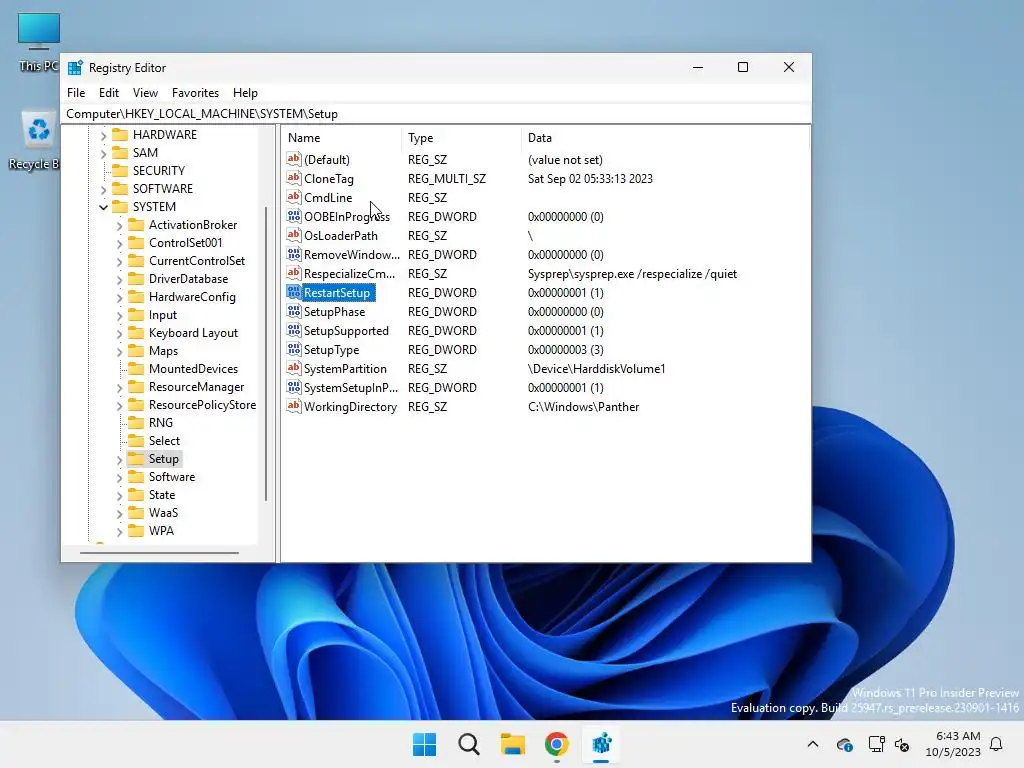Screen dimensions: 1024x768
Task: Click the C:\Windows\Panther data cell
Action: (x=583, y=406)
